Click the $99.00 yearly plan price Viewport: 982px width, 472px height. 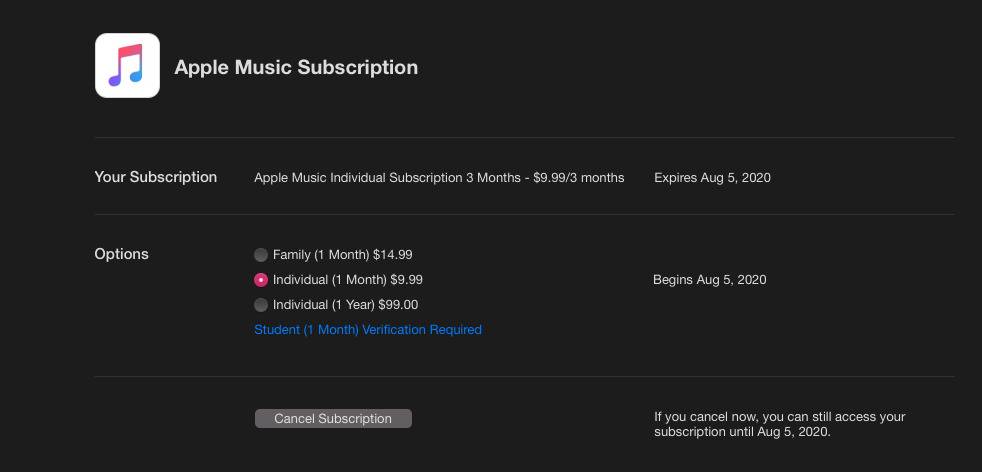[398, 305]
